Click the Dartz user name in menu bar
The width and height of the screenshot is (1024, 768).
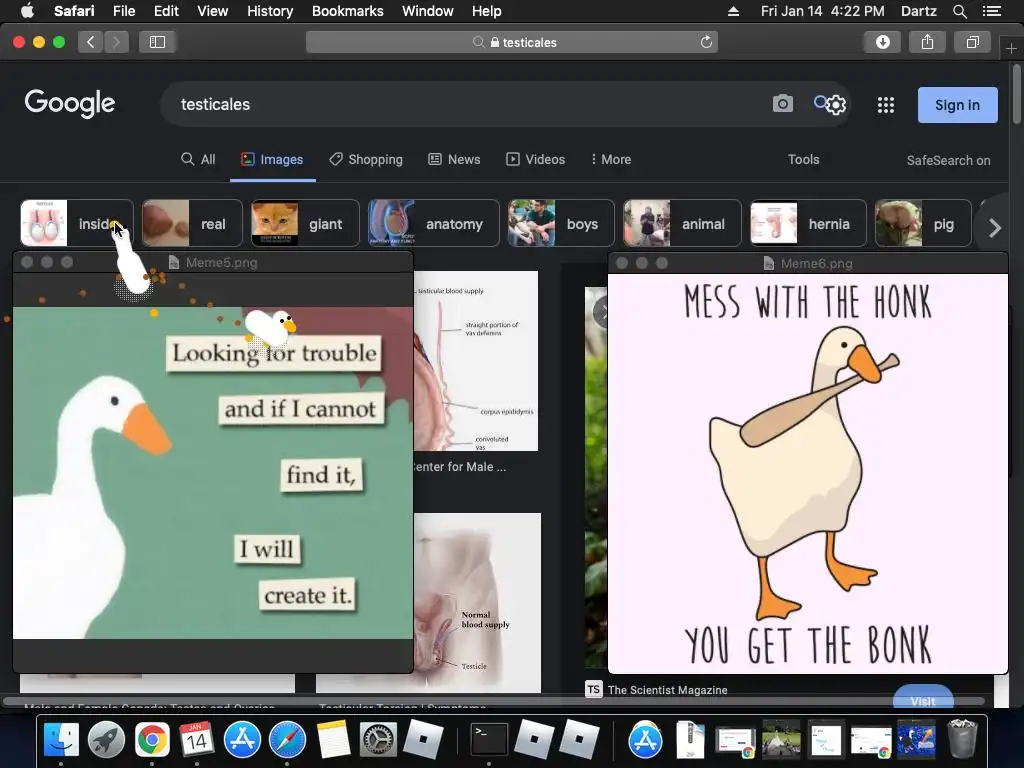(918, 11)
